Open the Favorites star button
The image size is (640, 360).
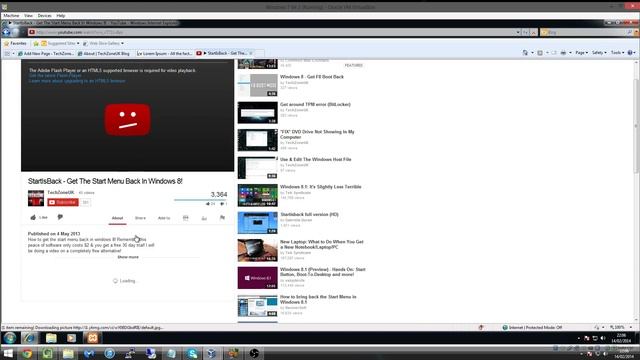point(15,43)
